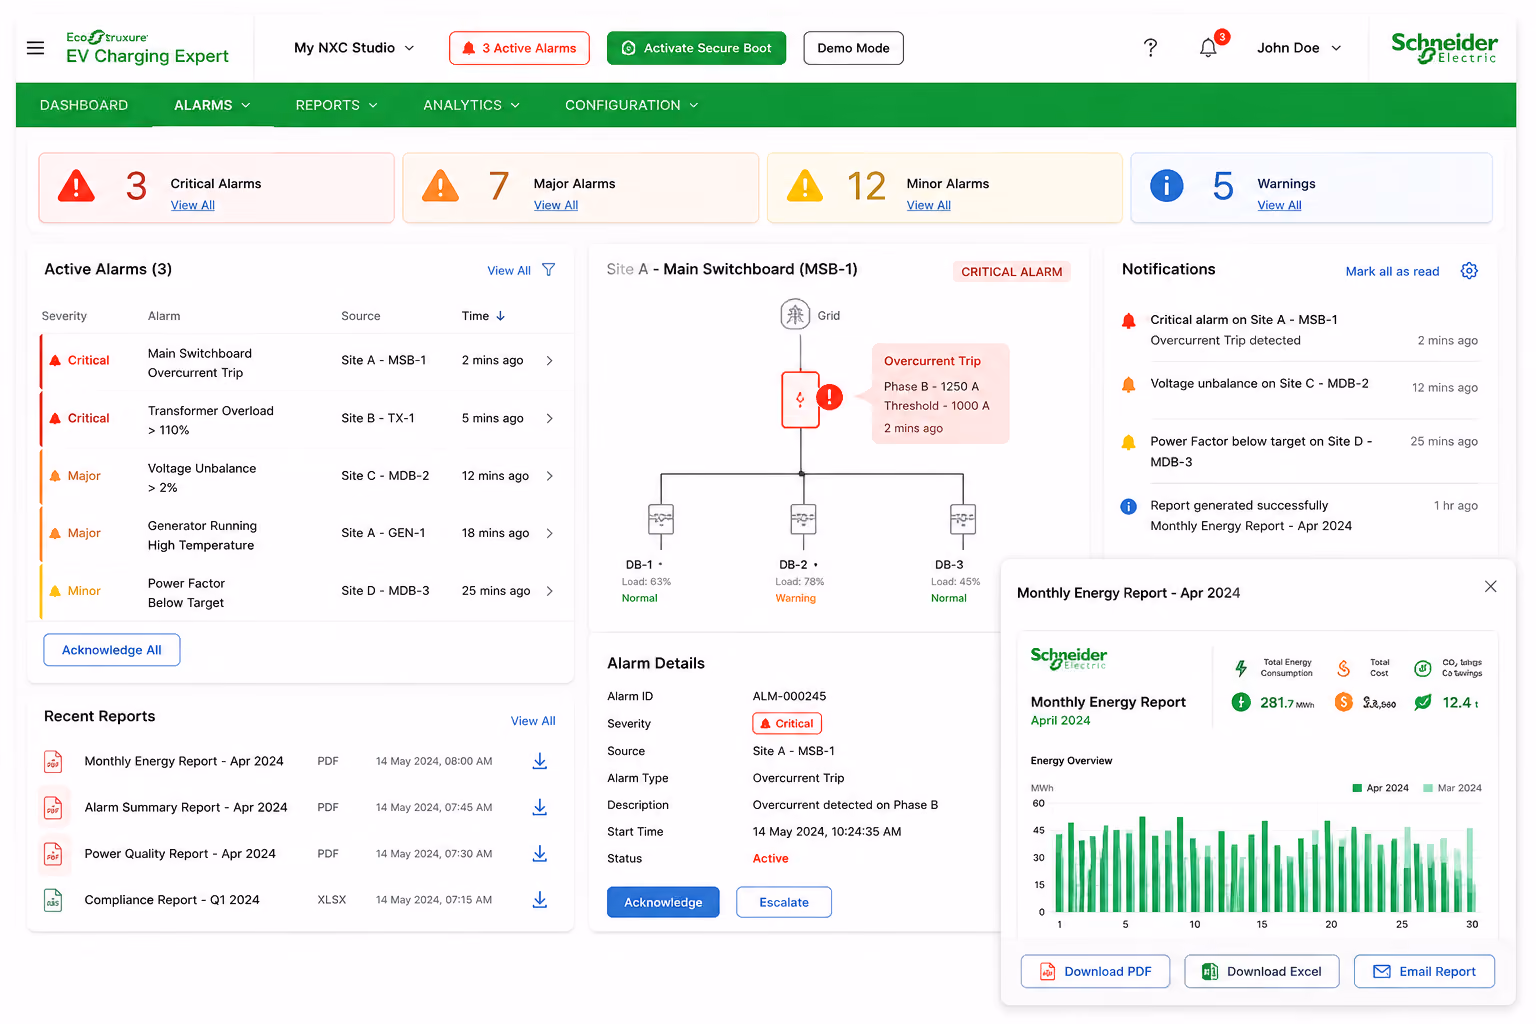The image size is (1536, 1024).
Task: Click the Warnings blue info icon
Action: [x=1166, y=186]
